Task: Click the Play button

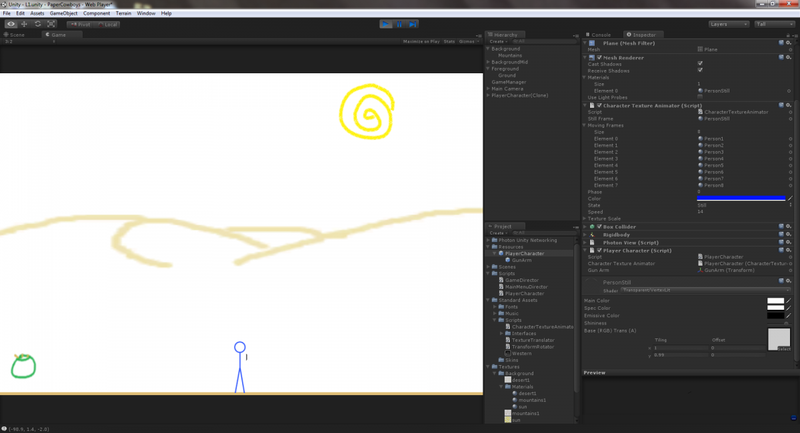Action: (386, 24)
